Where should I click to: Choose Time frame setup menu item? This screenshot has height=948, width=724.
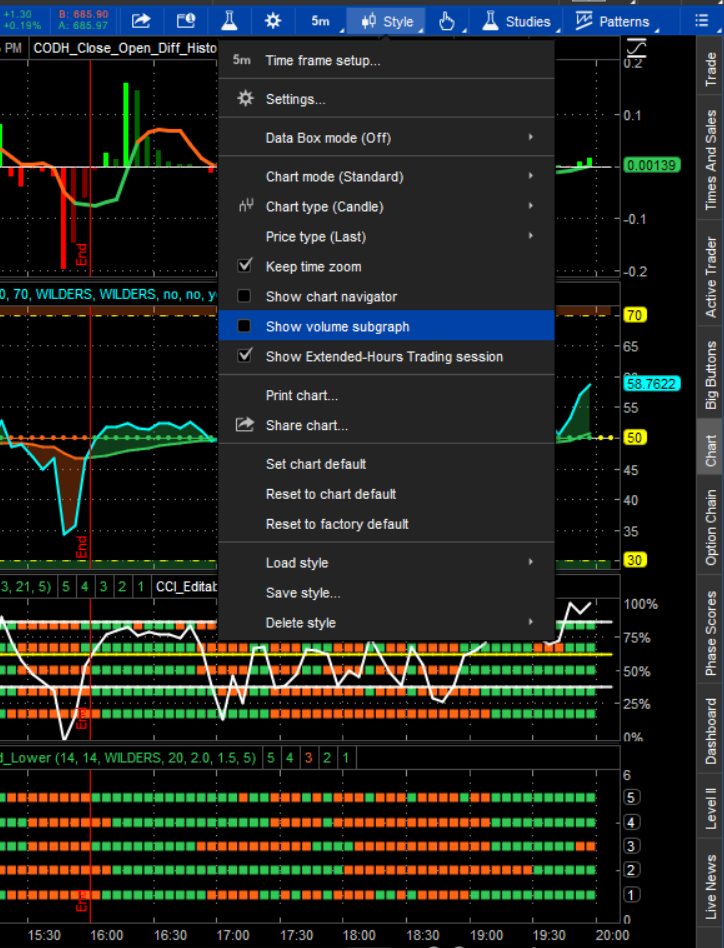(322, 61)
